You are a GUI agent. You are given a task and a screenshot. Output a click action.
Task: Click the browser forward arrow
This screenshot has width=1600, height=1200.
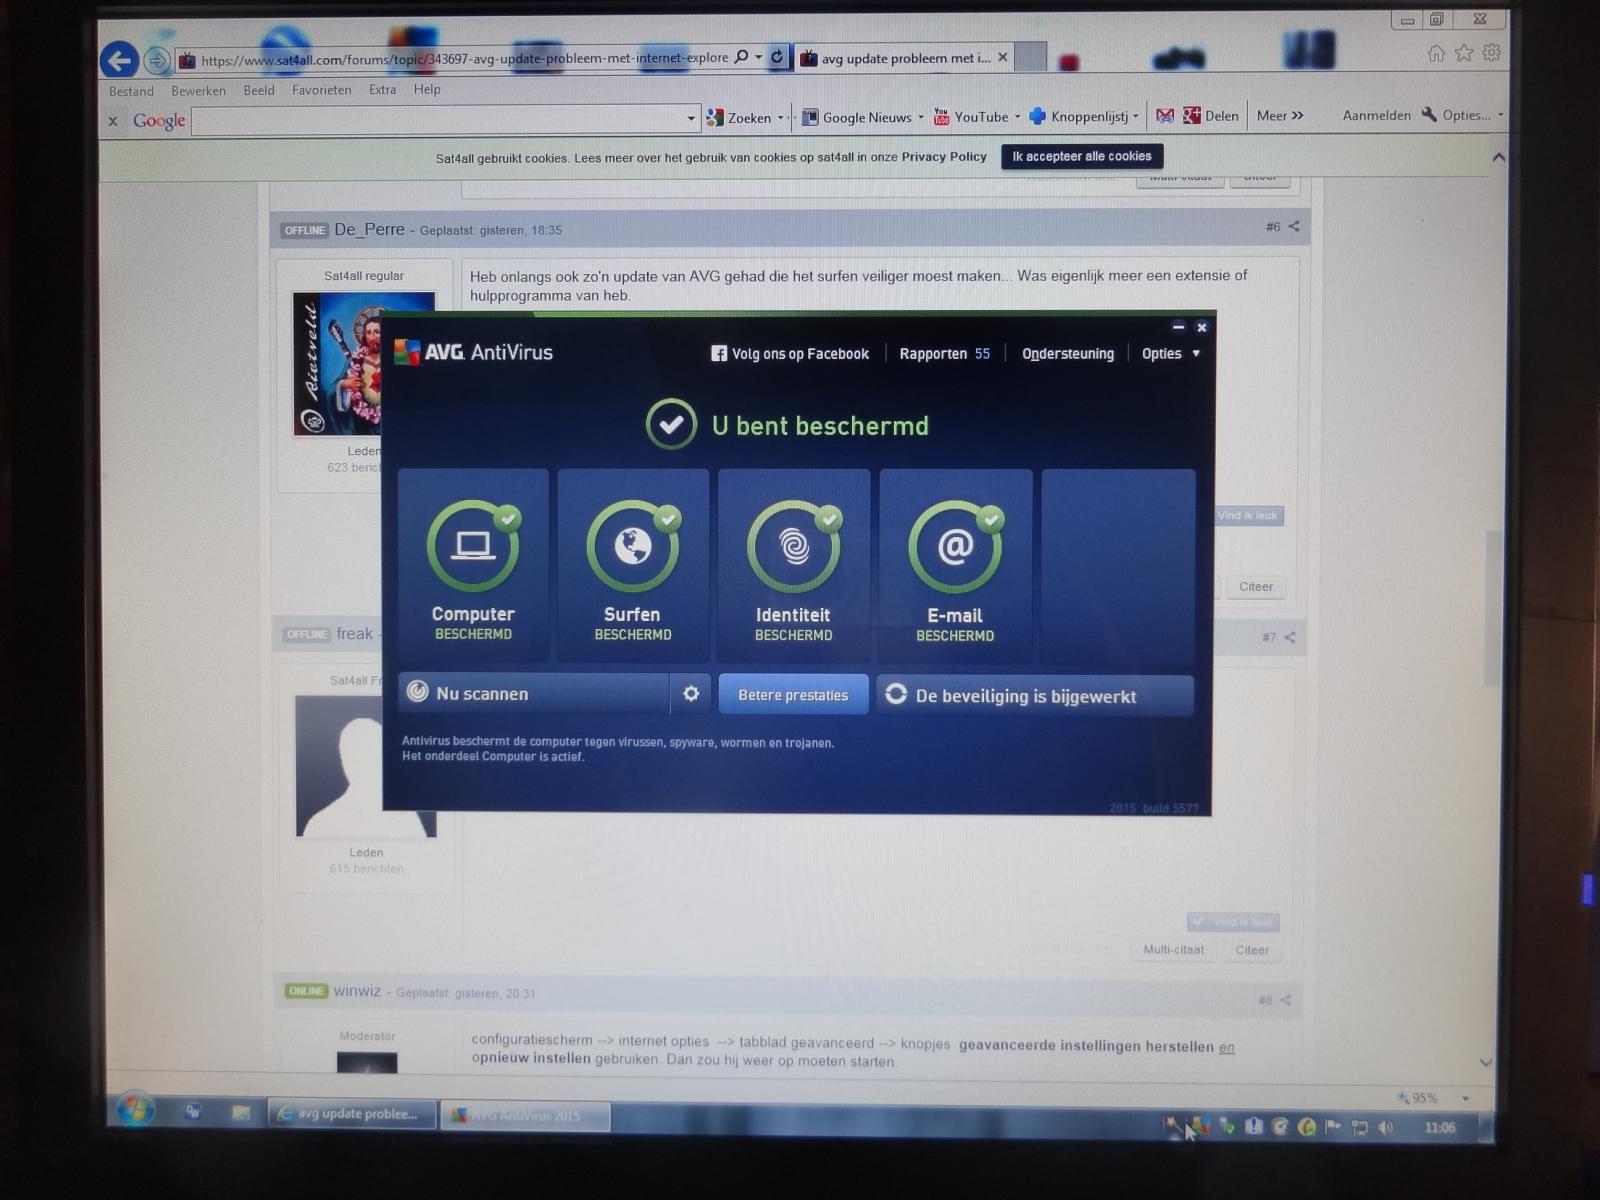(157, 61)
